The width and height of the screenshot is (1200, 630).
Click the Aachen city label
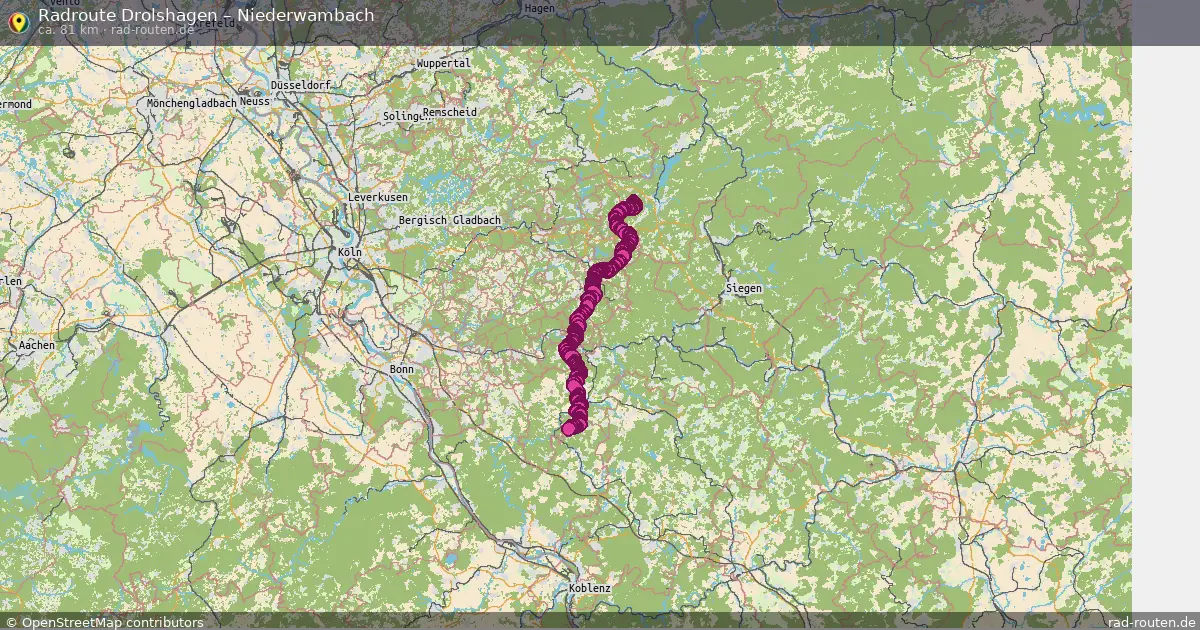point(36,345)
